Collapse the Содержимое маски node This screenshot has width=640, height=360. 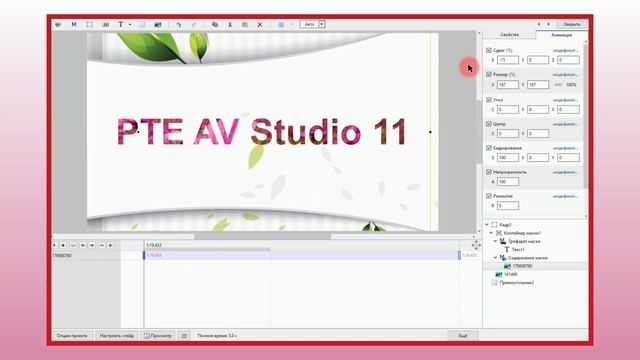[495, 258]
